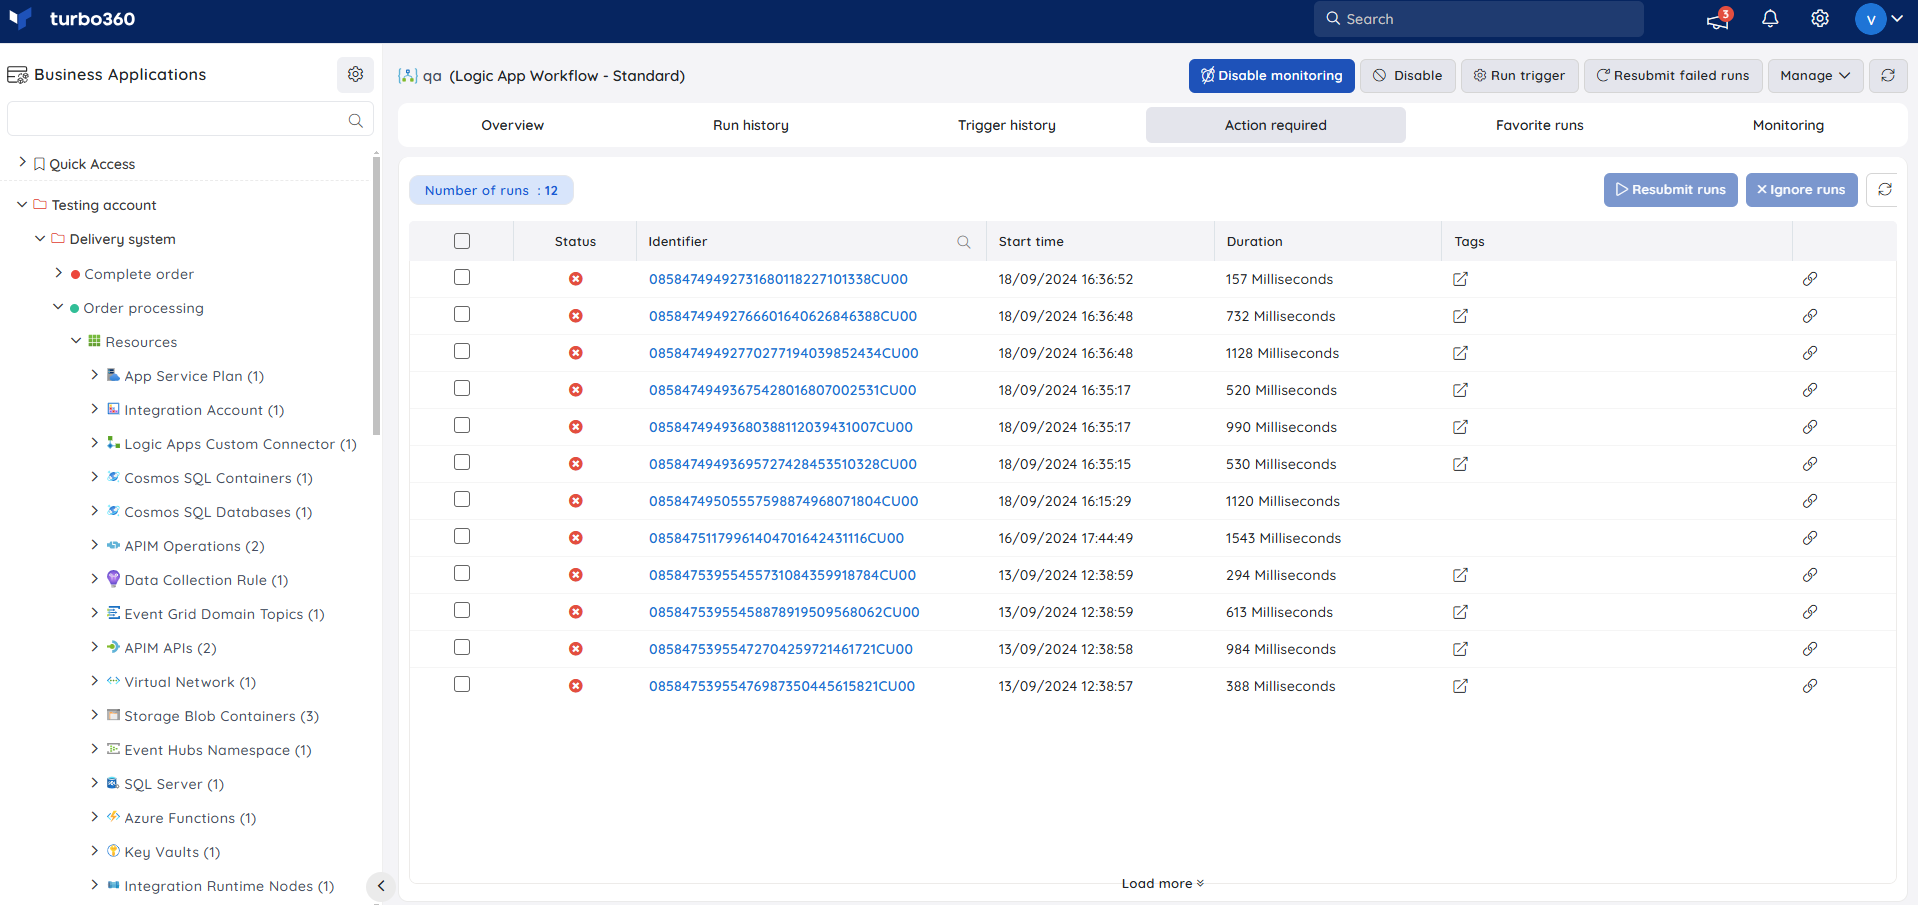
Task: Select Action required tab
Action: (1276, 125)
